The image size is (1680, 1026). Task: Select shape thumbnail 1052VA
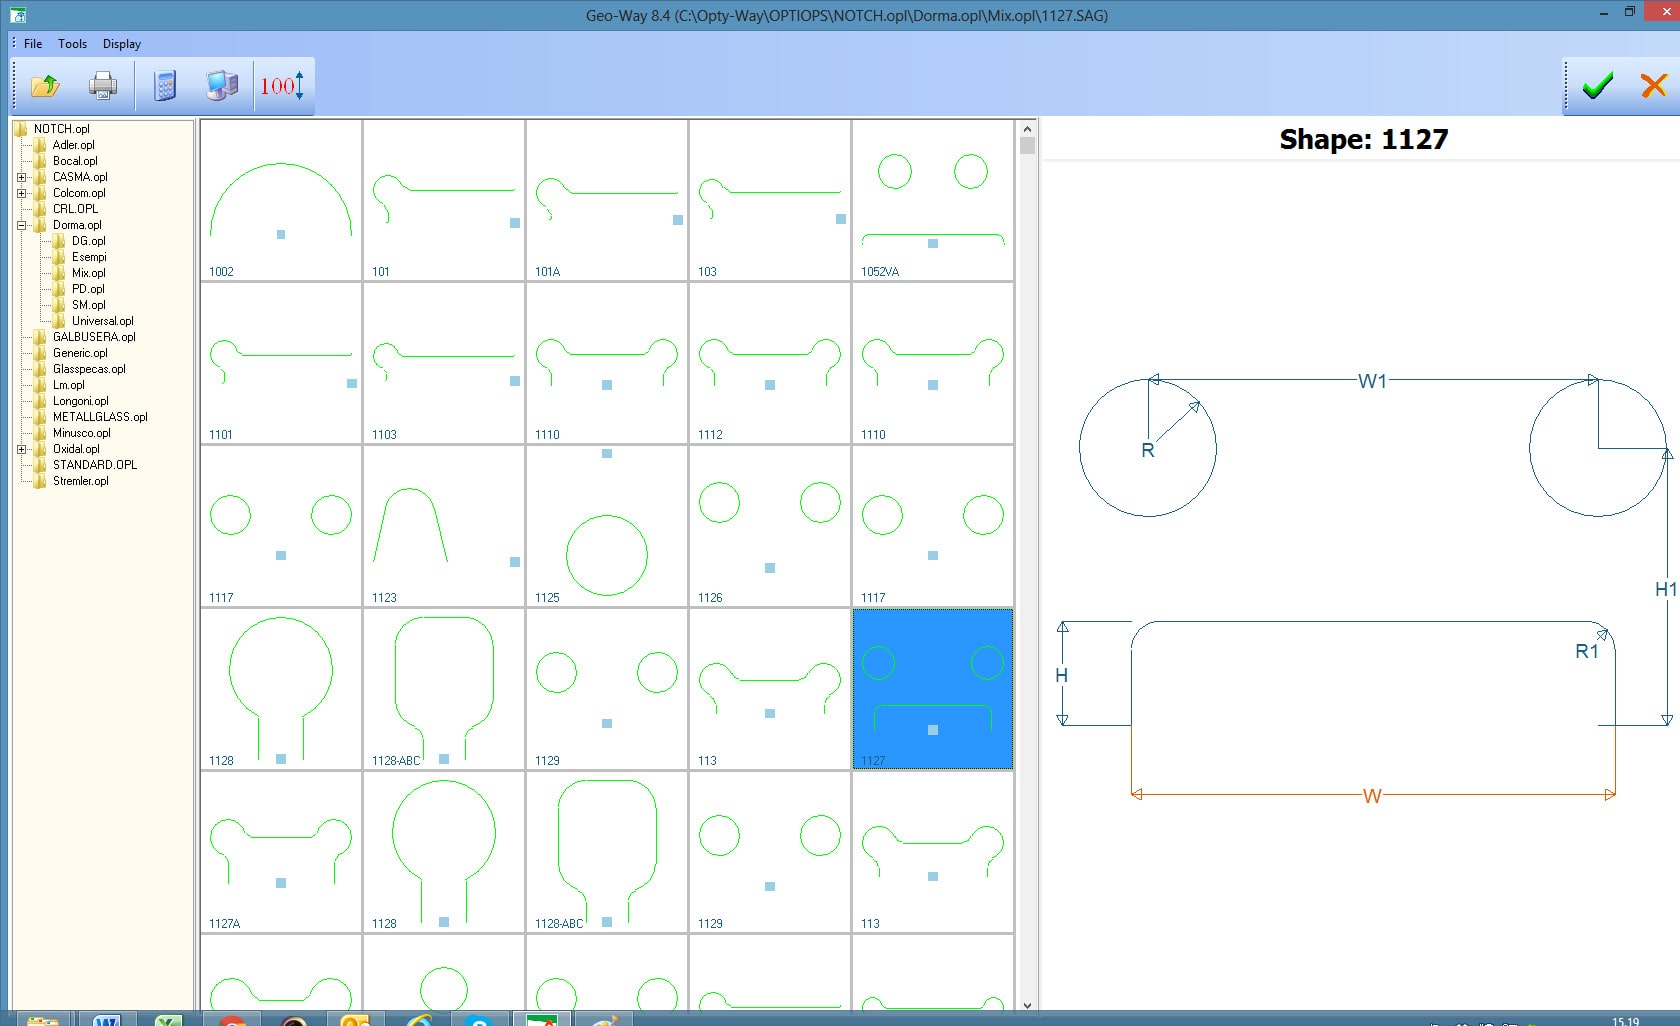pyautogui.click(x=933, y=200)
